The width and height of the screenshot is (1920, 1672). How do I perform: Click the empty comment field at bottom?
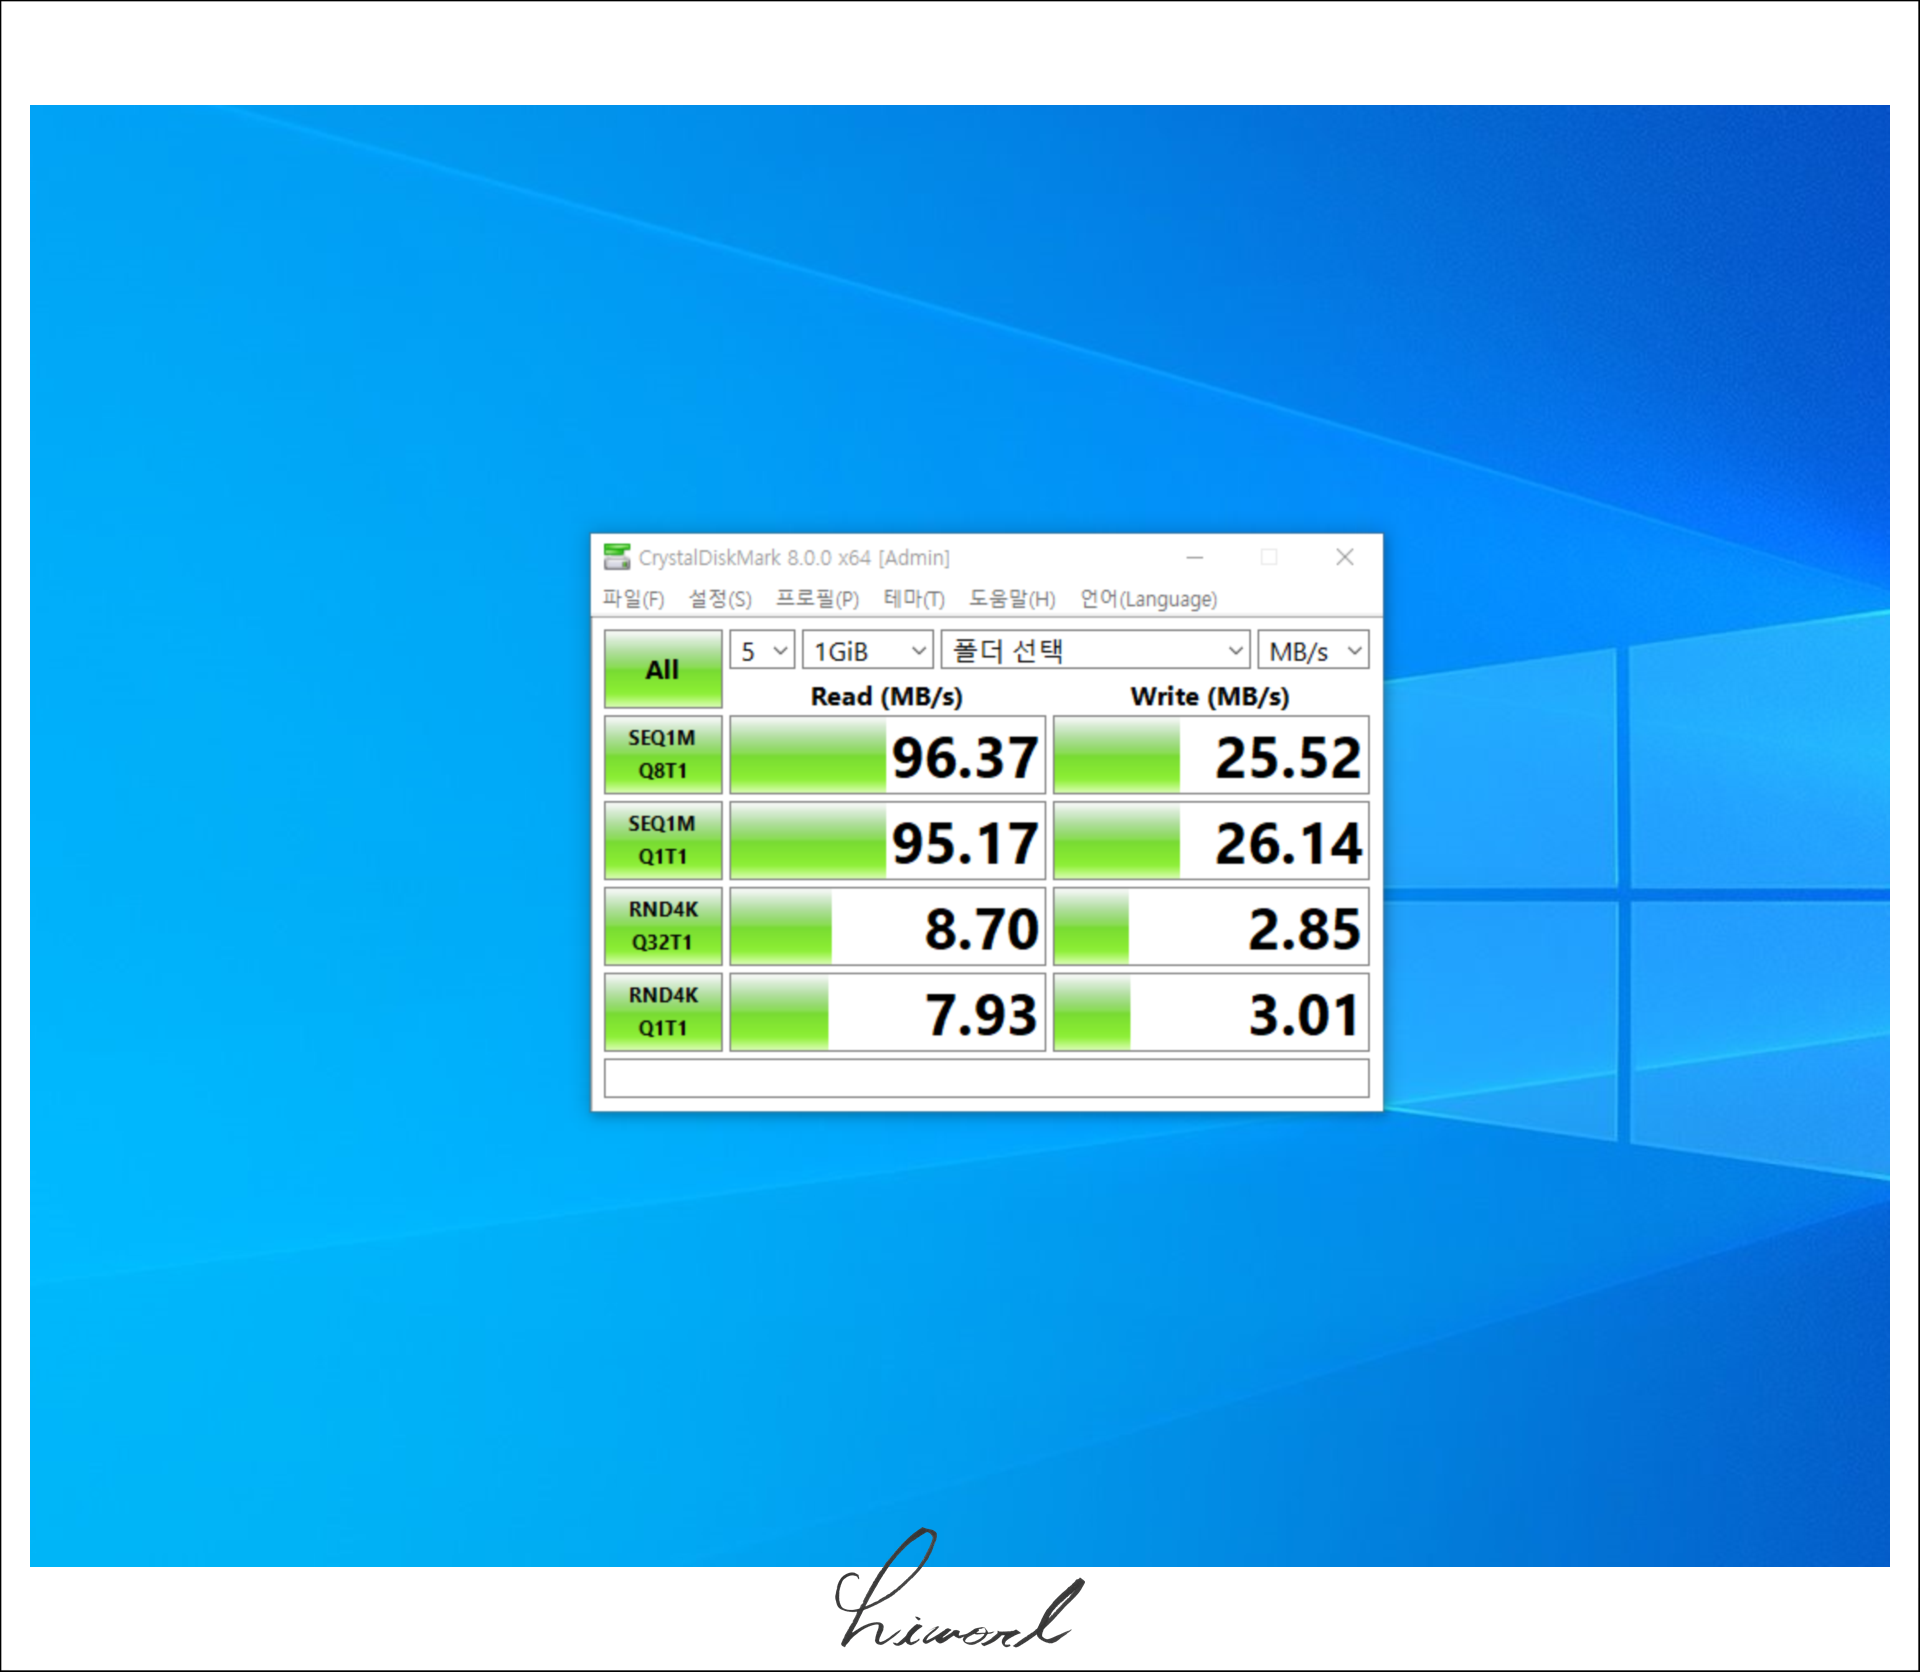(x=986, y=1079)
